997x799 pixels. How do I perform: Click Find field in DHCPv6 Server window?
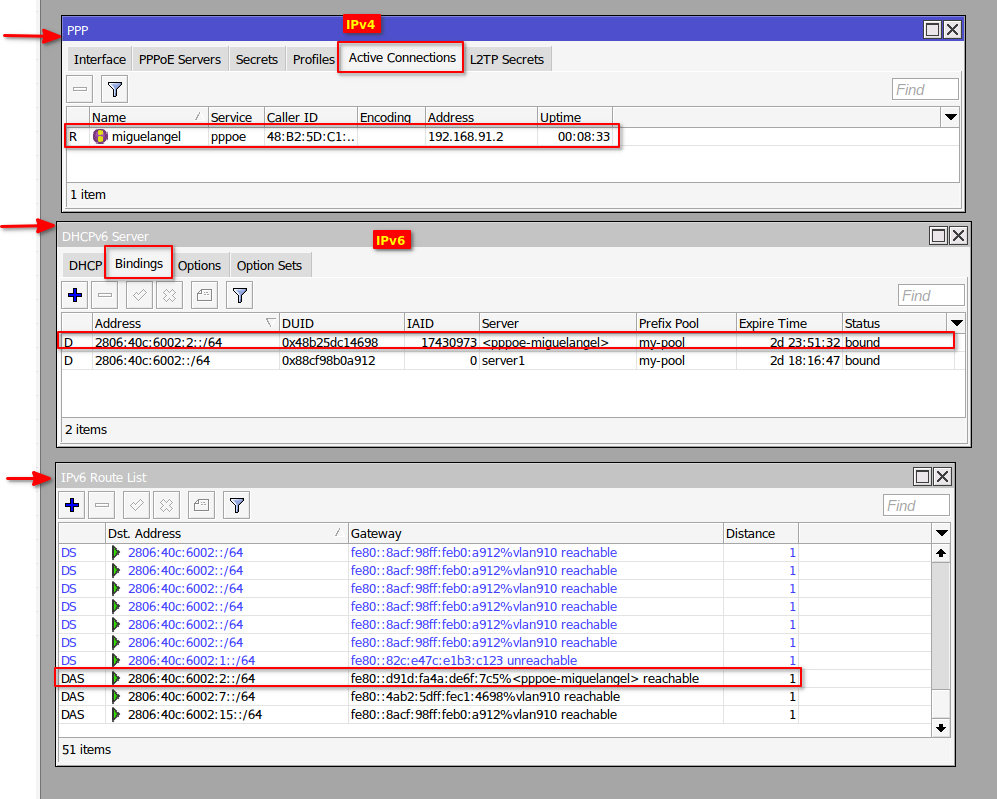coord(931,296)
